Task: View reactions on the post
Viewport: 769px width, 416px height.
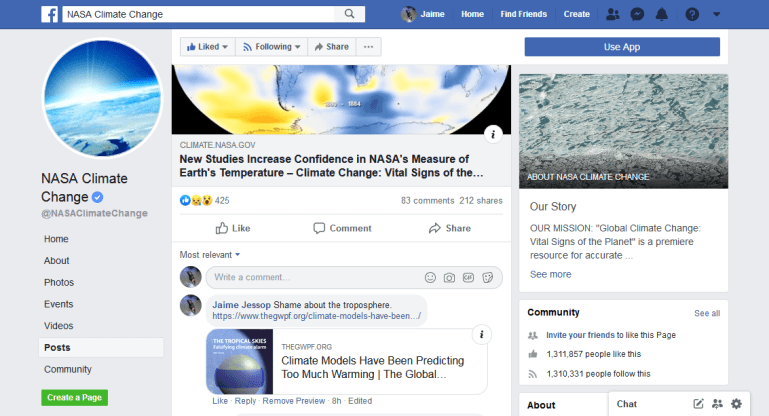Action: [x=204, y=200]
